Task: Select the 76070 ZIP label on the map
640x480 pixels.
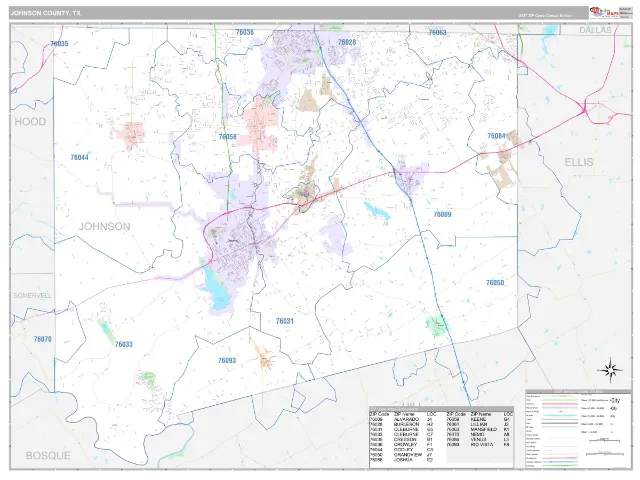Action: point(42,339)
